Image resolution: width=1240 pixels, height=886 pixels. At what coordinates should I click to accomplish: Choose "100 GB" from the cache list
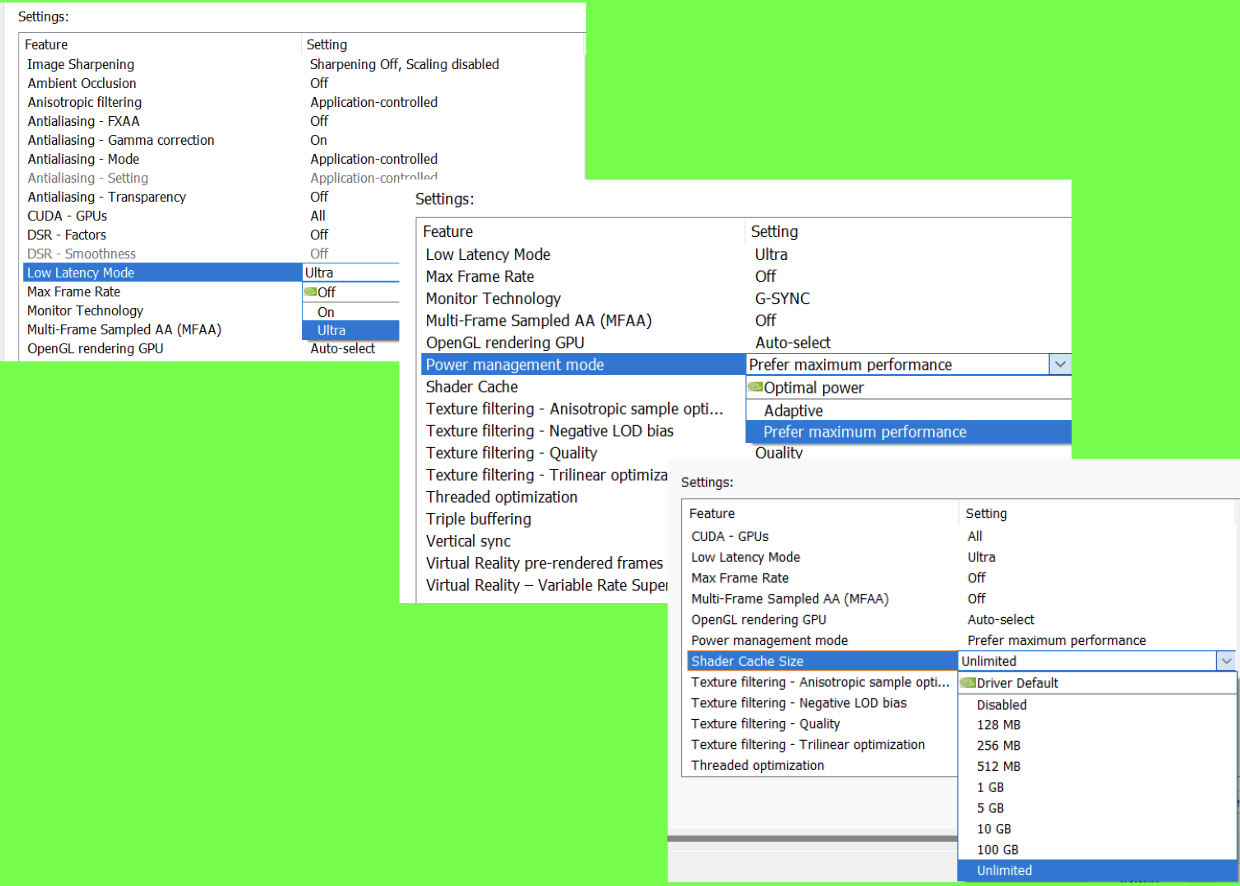(997, 849)
